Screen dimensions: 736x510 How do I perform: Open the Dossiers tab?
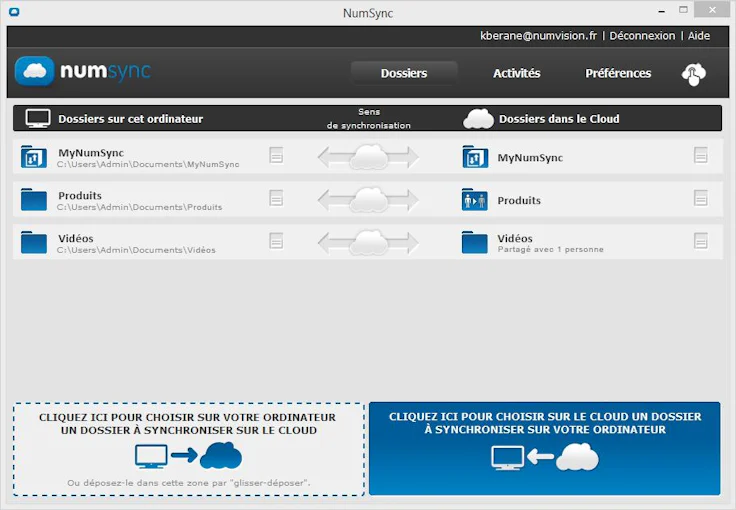coord(404,73)
